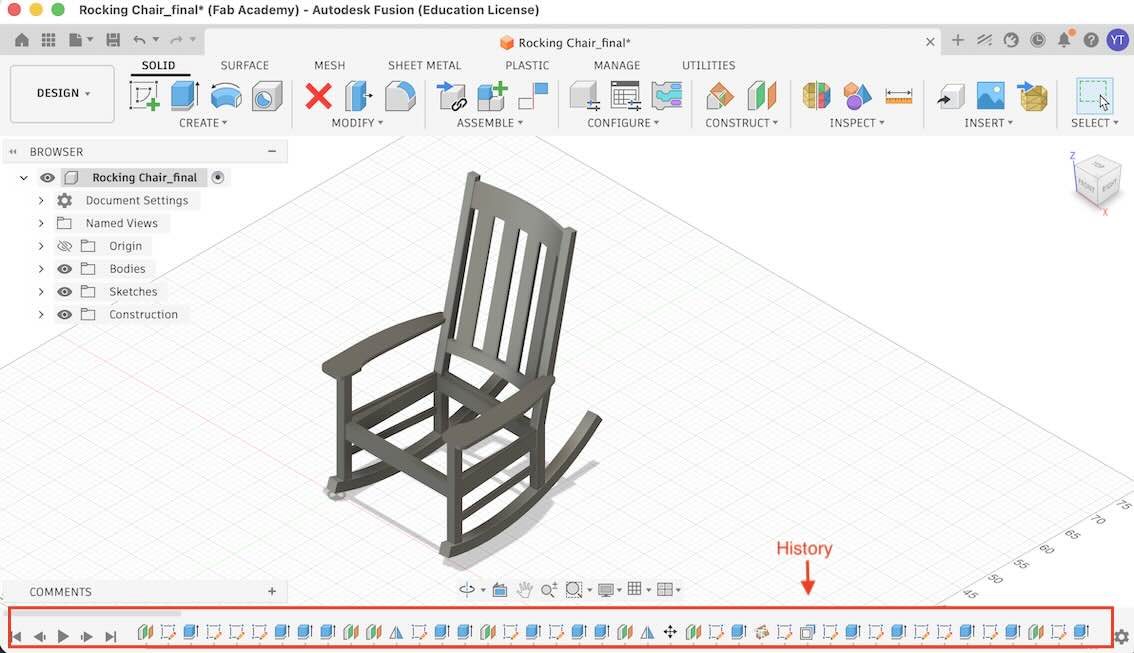
Task: Open the INSPECT dropdown menu
Action: click(x=857, y=123)
